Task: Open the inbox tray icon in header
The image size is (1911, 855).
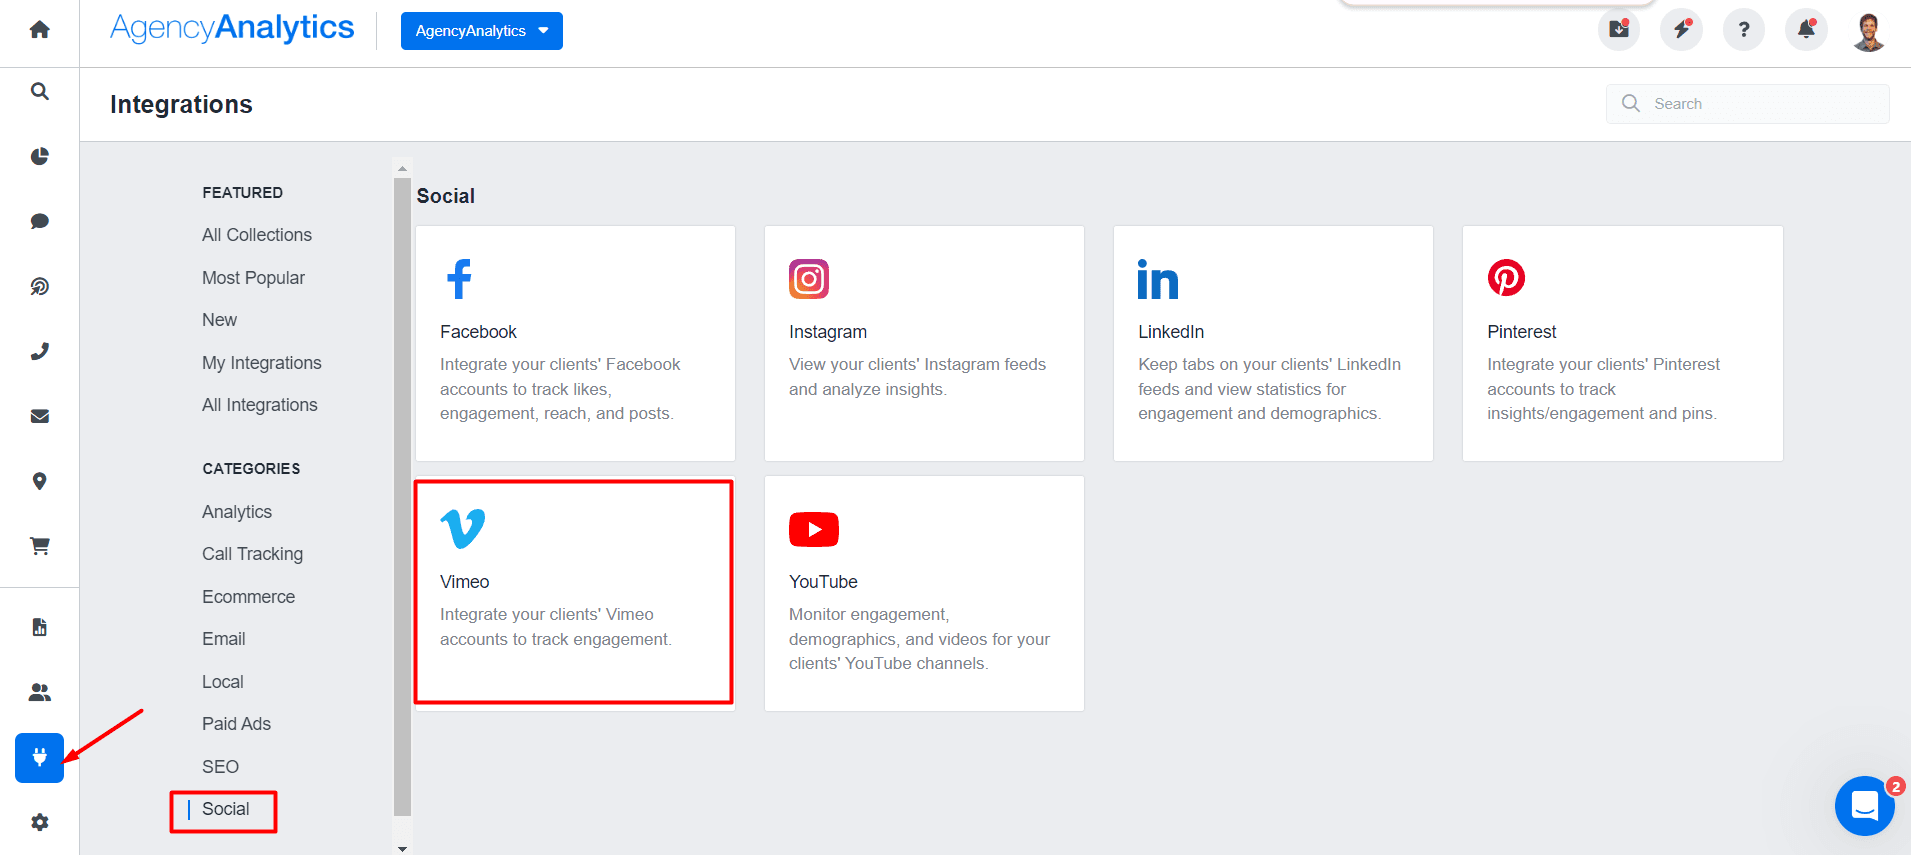Action: pos(1619,29)
